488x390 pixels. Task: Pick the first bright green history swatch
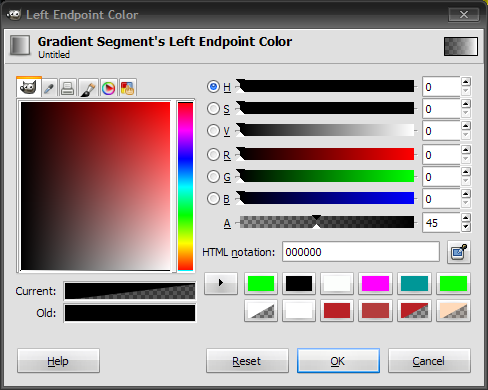261,284
